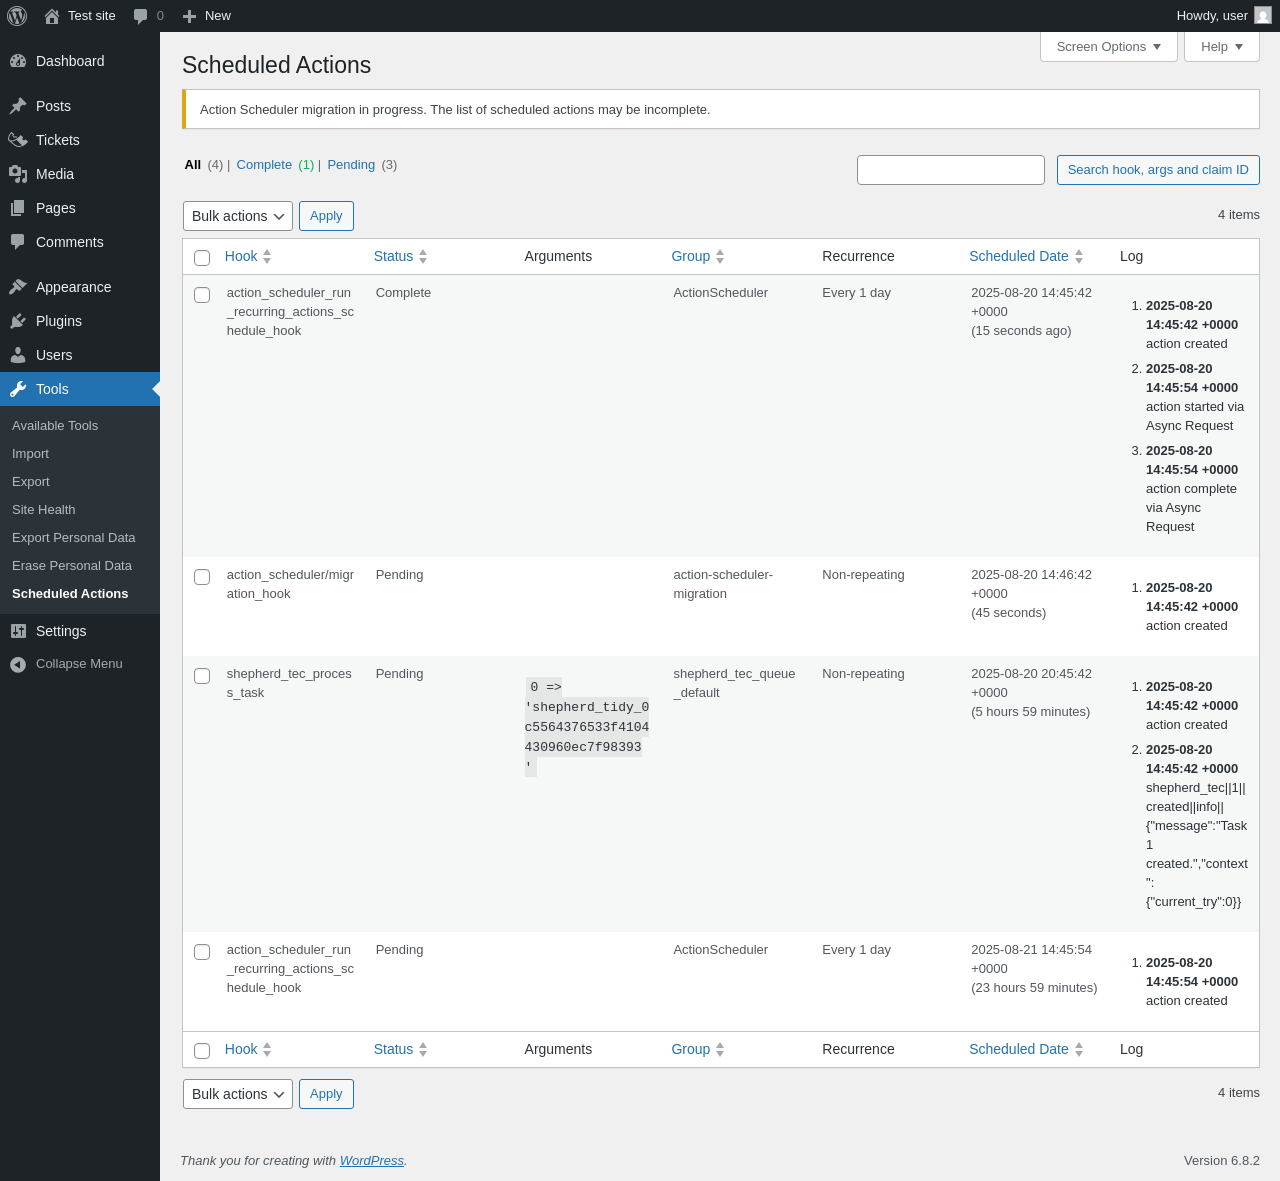Click the Dashboard gauge icon
Viewport: 1280px width, 1181px height.
(x=18, y=61)
